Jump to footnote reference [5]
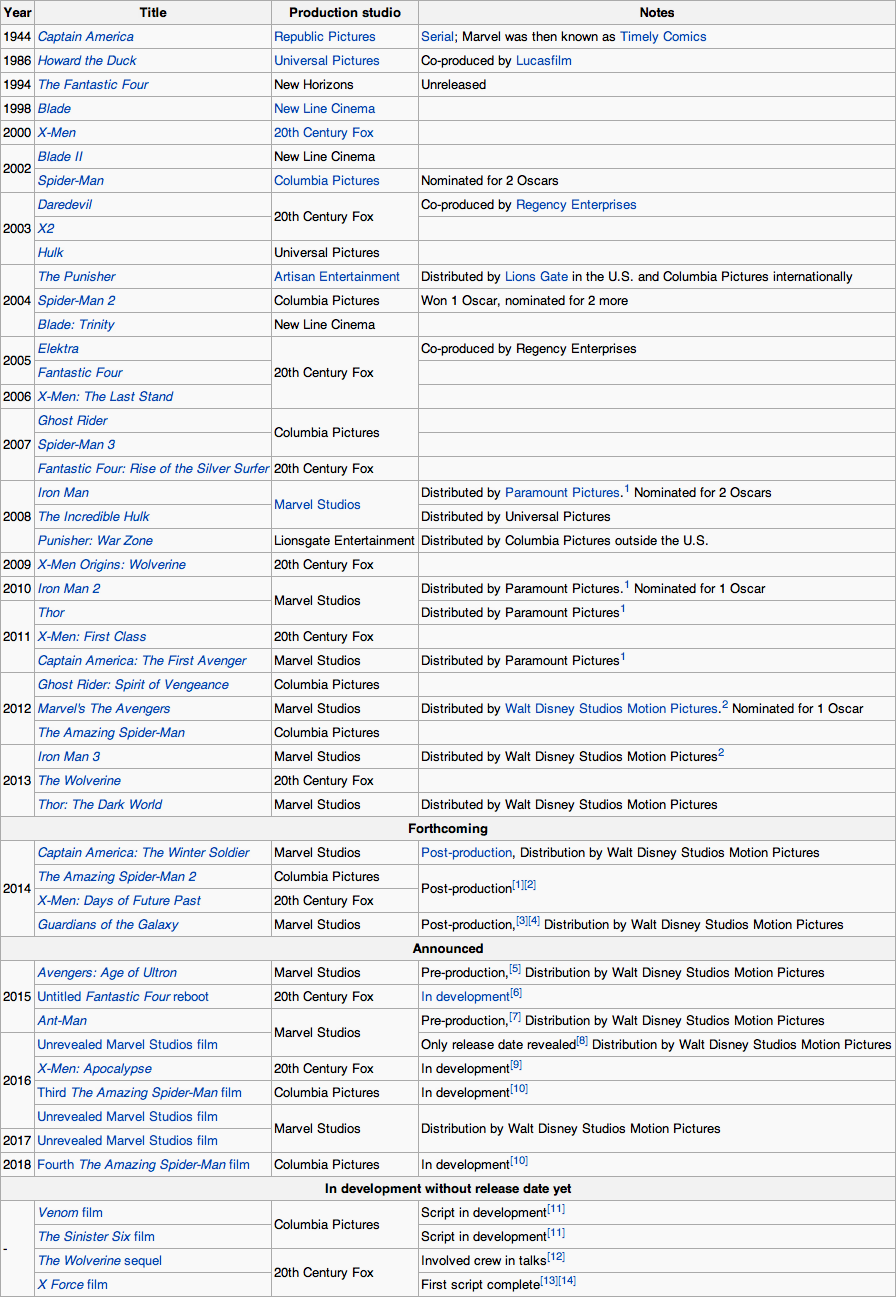This screenshot has width=896, height=1297. pos(515,969)
